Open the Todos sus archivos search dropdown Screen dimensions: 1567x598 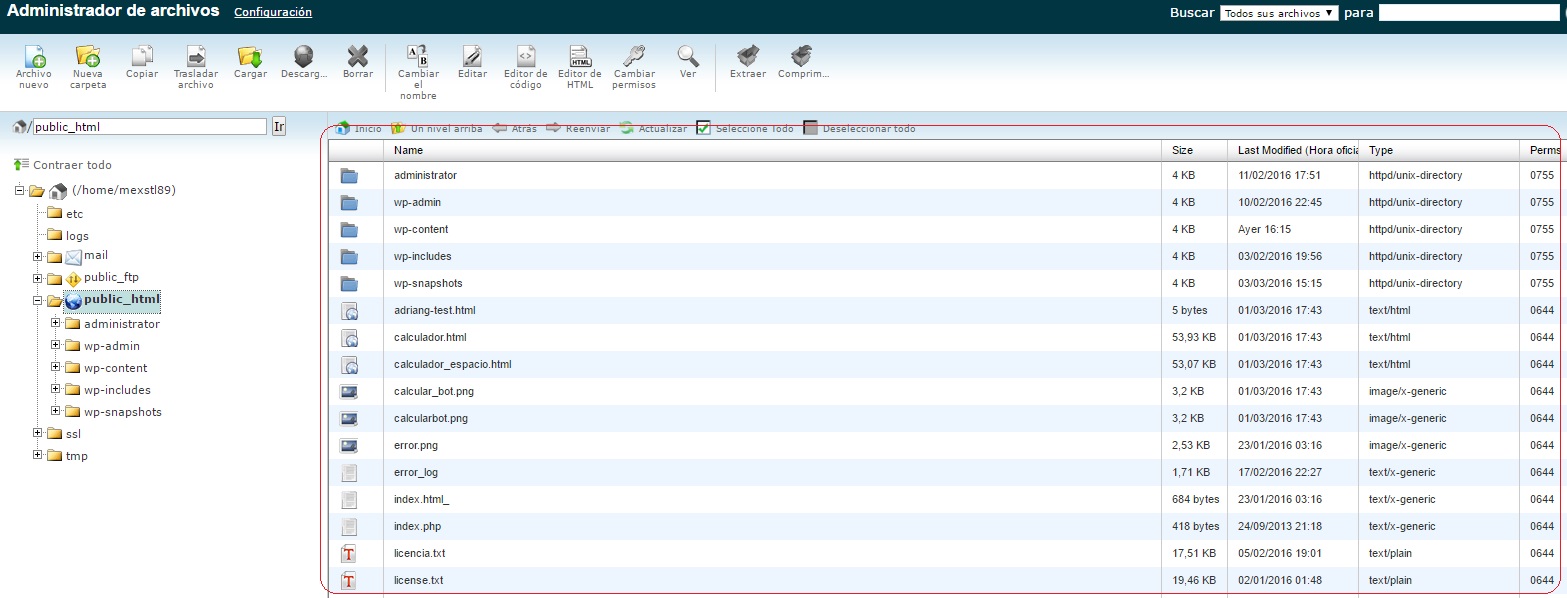click(x=1279, y=13)
